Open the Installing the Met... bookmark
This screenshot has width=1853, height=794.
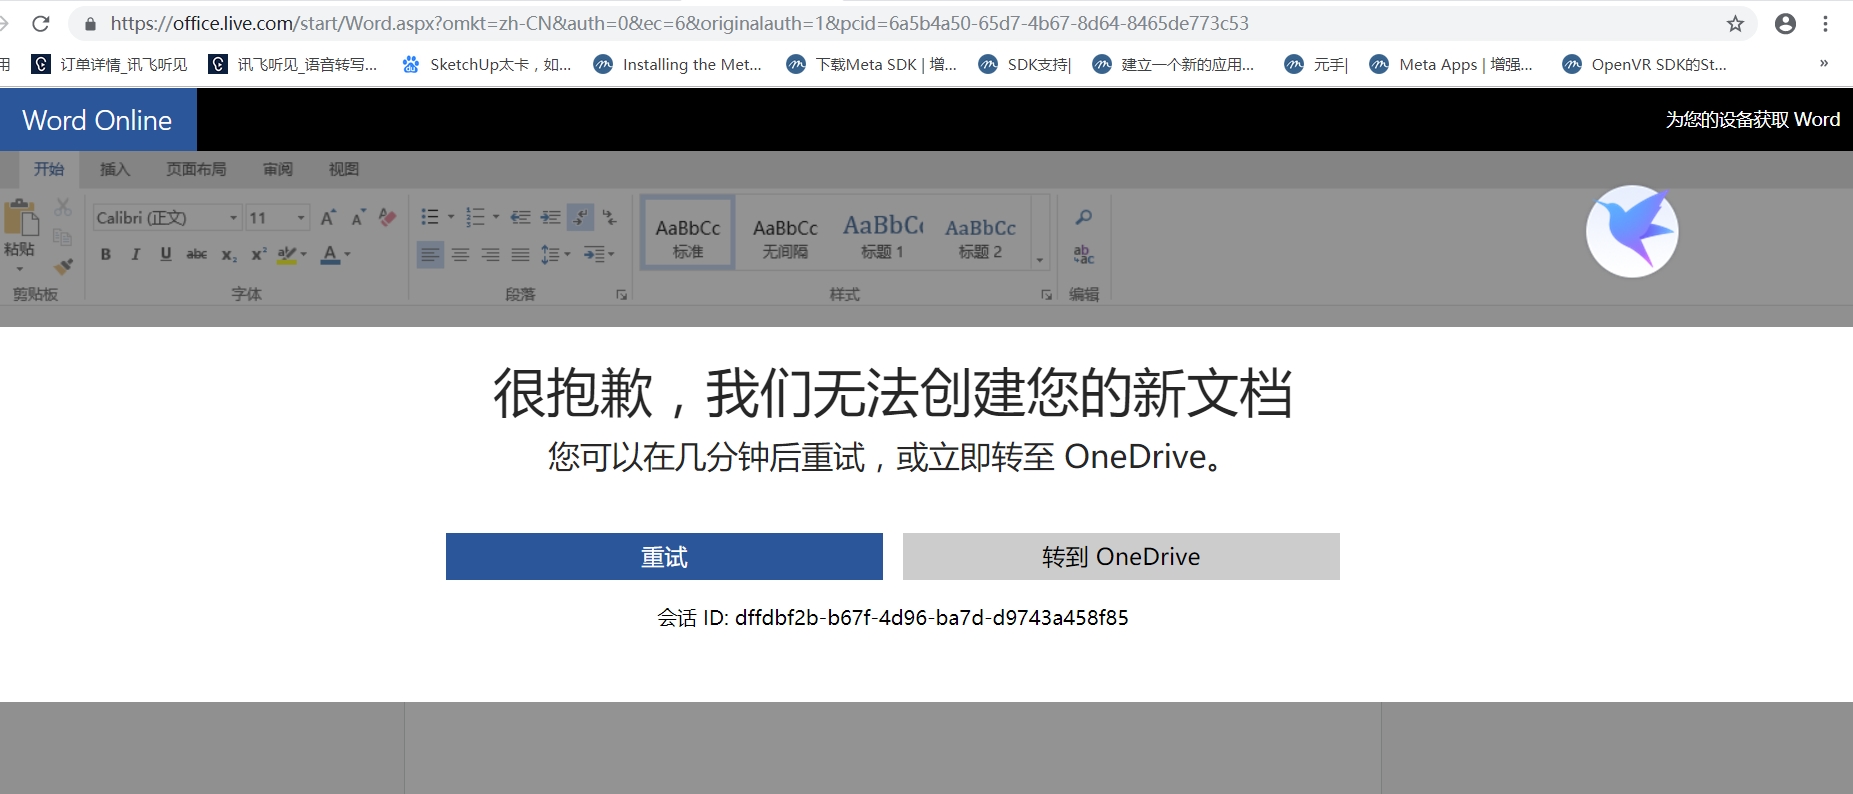click(678, 64)
